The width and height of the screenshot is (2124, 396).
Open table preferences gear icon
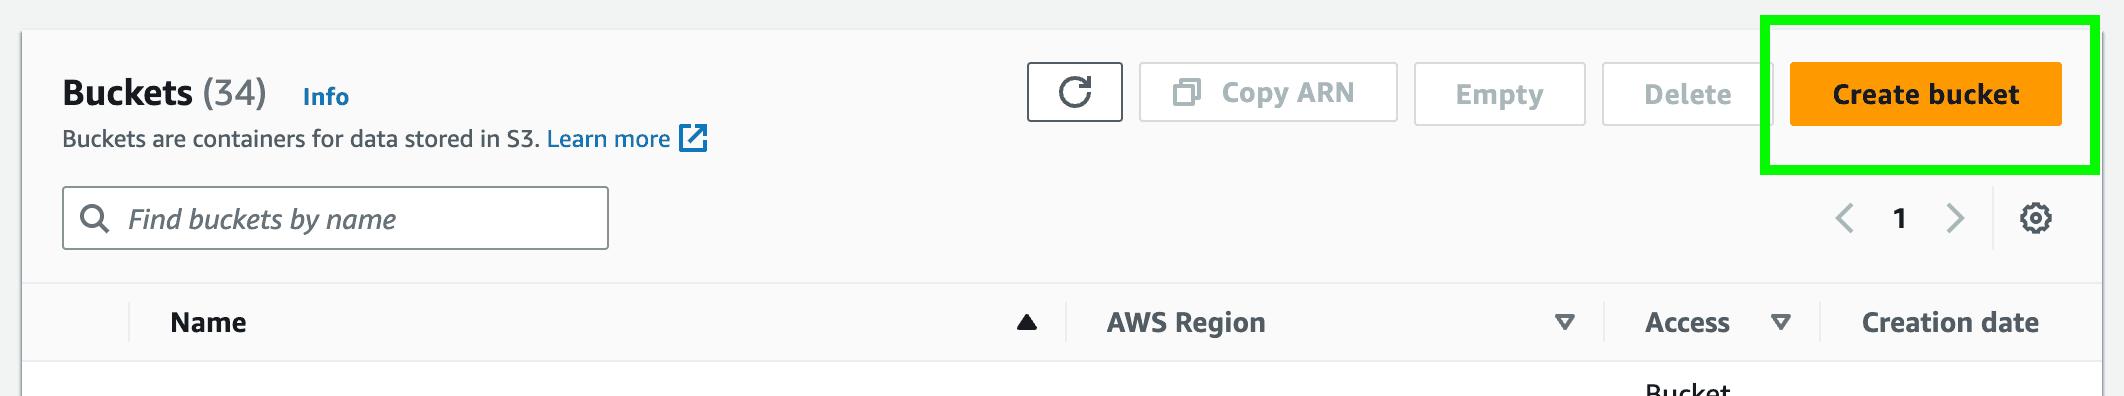(x=2035, y=218)
